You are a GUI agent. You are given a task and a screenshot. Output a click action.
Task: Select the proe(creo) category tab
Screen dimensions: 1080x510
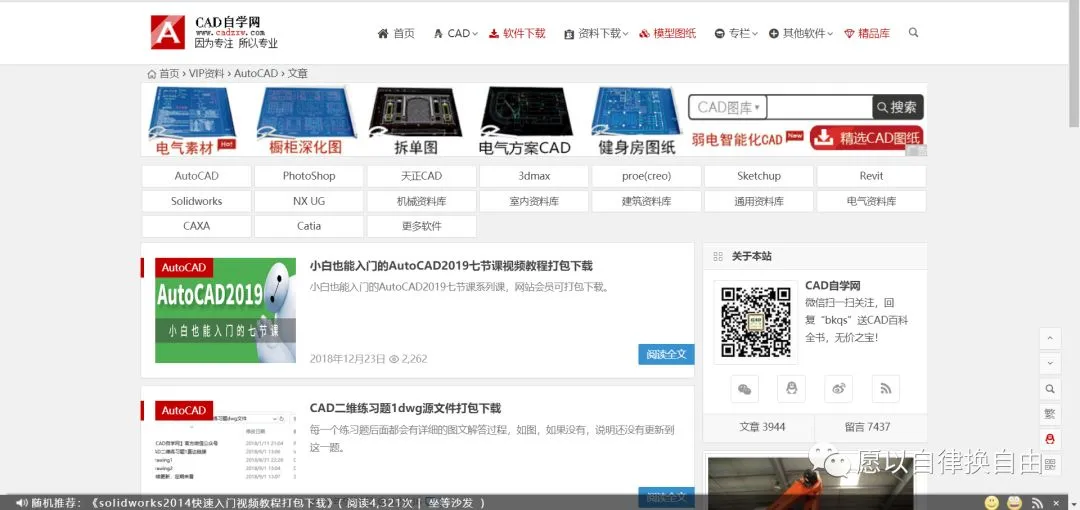(646, 176)
